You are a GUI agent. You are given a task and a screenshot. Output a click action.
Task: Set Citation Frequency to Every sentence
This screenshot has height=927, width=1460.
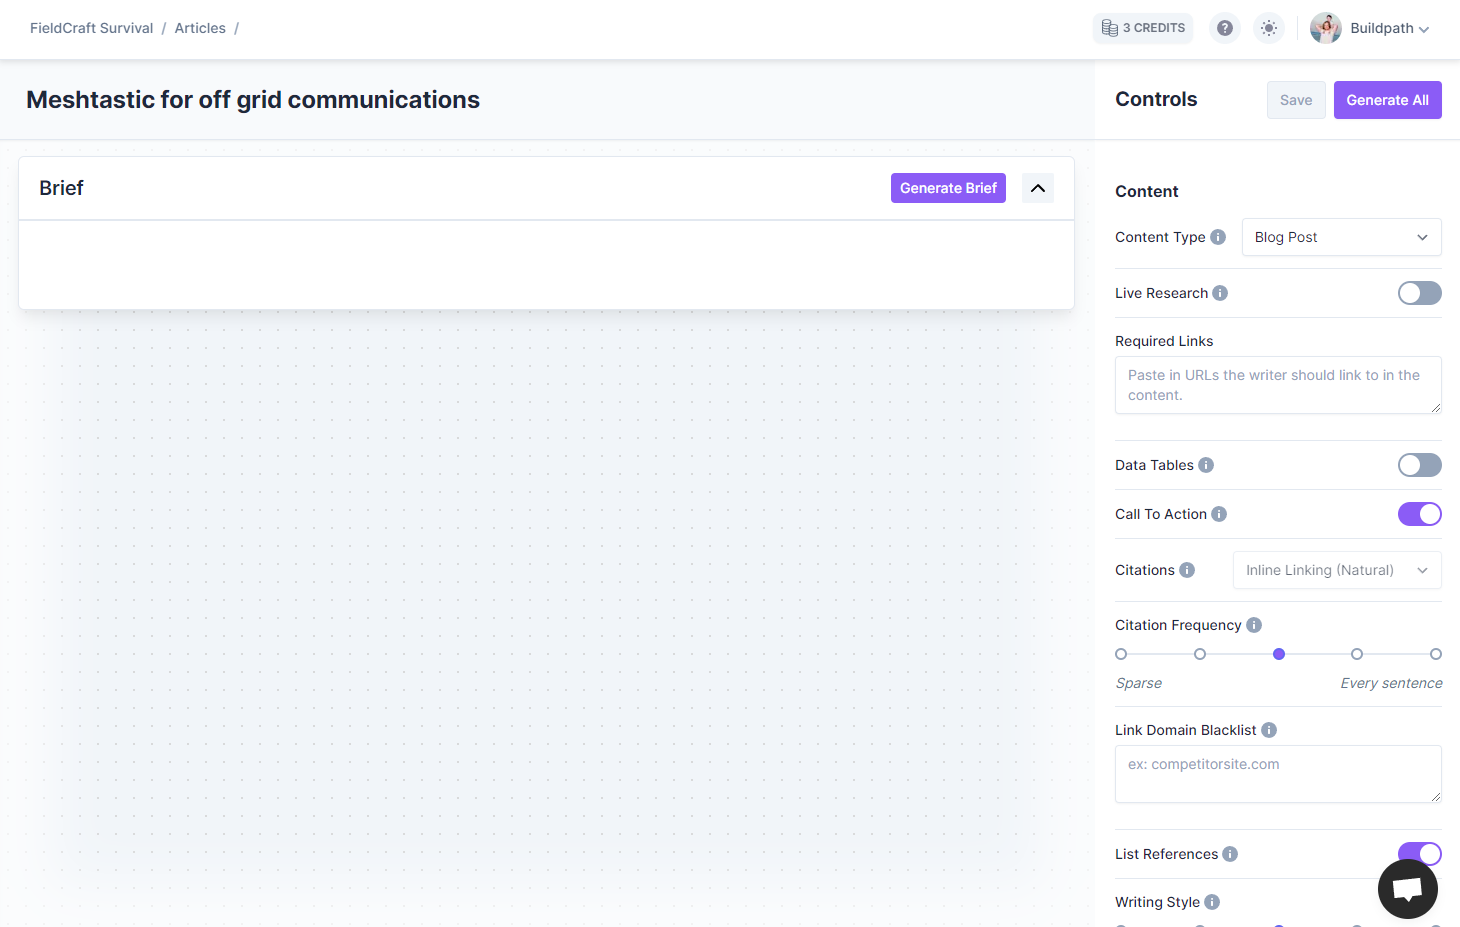point(1435,654)
